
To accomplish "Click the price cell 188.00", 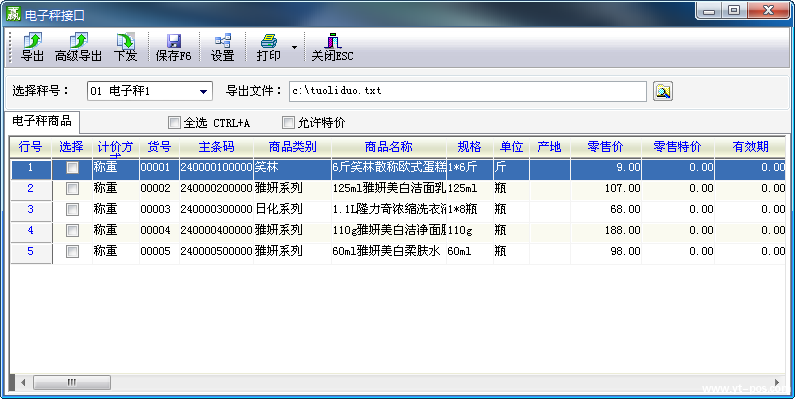I will [x=606, y=231].
